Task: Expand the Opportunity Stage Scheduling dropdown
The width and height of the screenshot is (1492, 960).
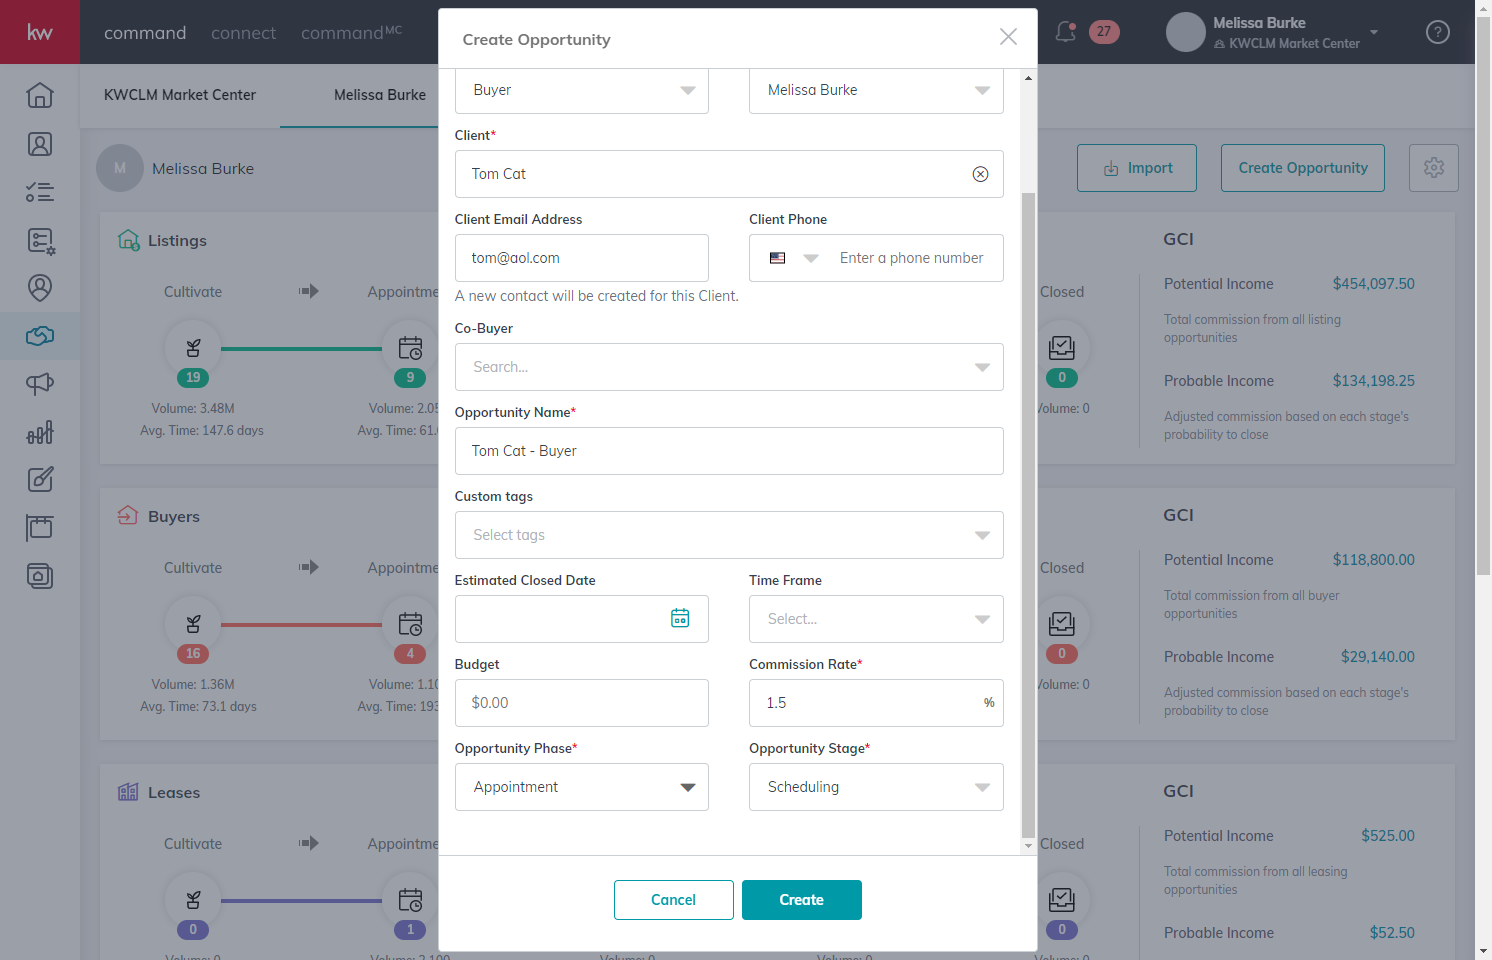Action: [x=876, y=787]
